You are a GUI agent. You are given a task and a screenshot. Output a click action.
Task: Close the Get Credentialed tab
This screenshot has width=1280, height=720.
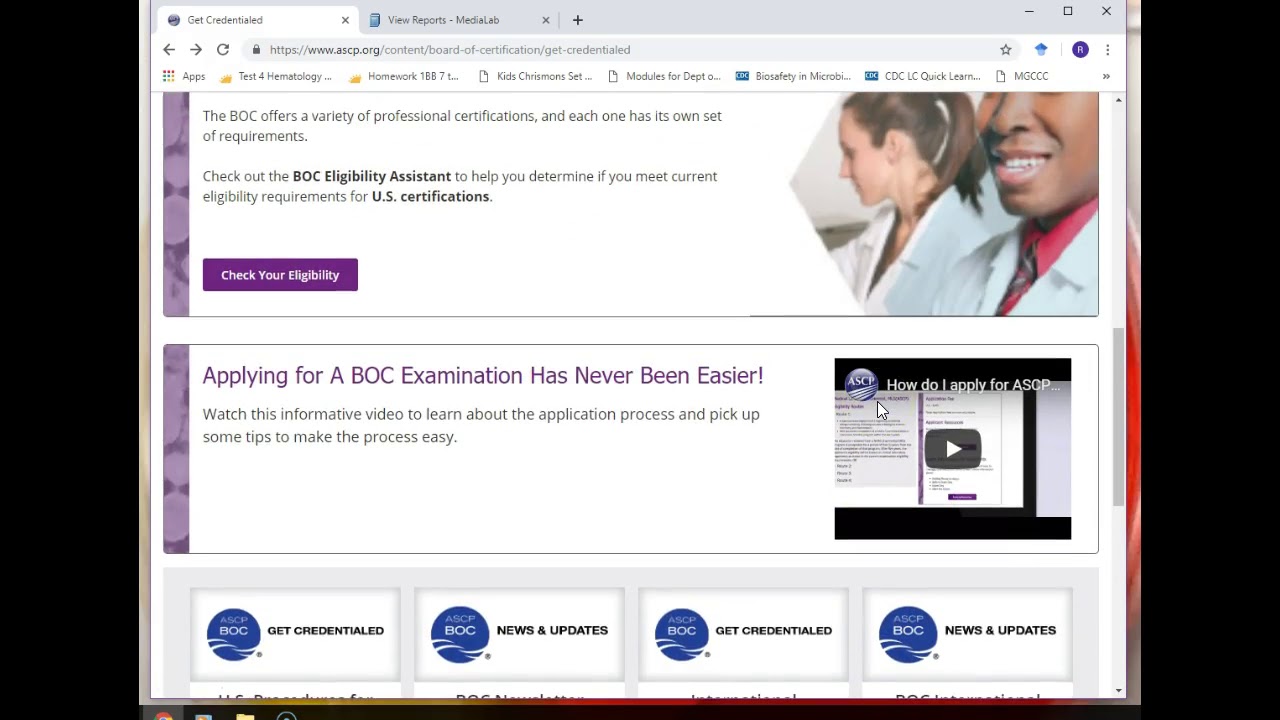(345, 20)
